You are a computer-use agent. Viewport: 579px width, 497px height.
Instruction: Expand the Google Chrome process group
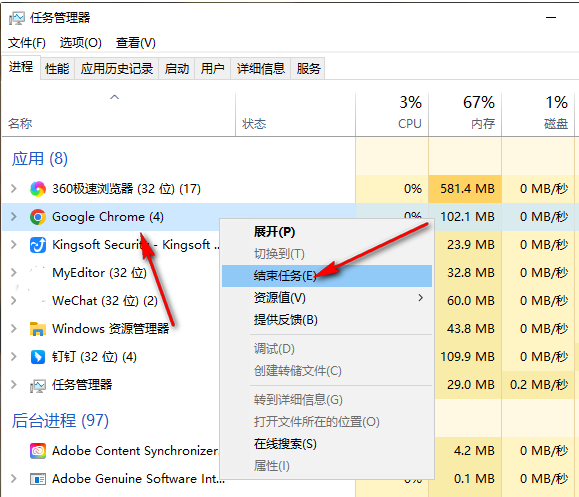tap(14, 217)
